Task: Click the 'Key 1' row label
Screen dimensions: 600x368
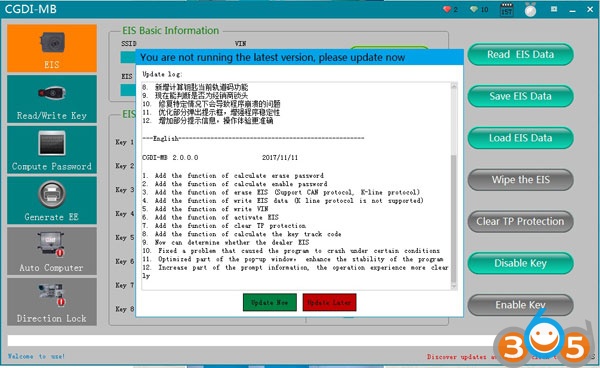Action: pos(125,142)
